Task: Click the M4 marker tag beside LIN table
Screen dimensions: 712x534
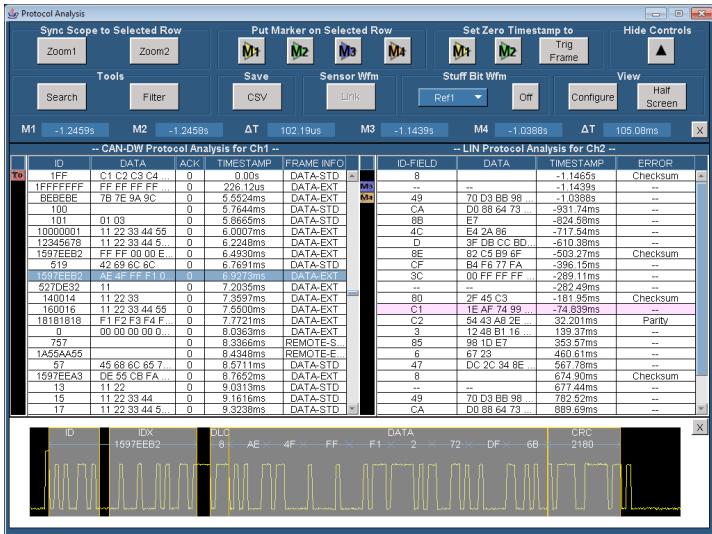Action: coord(367,198)
